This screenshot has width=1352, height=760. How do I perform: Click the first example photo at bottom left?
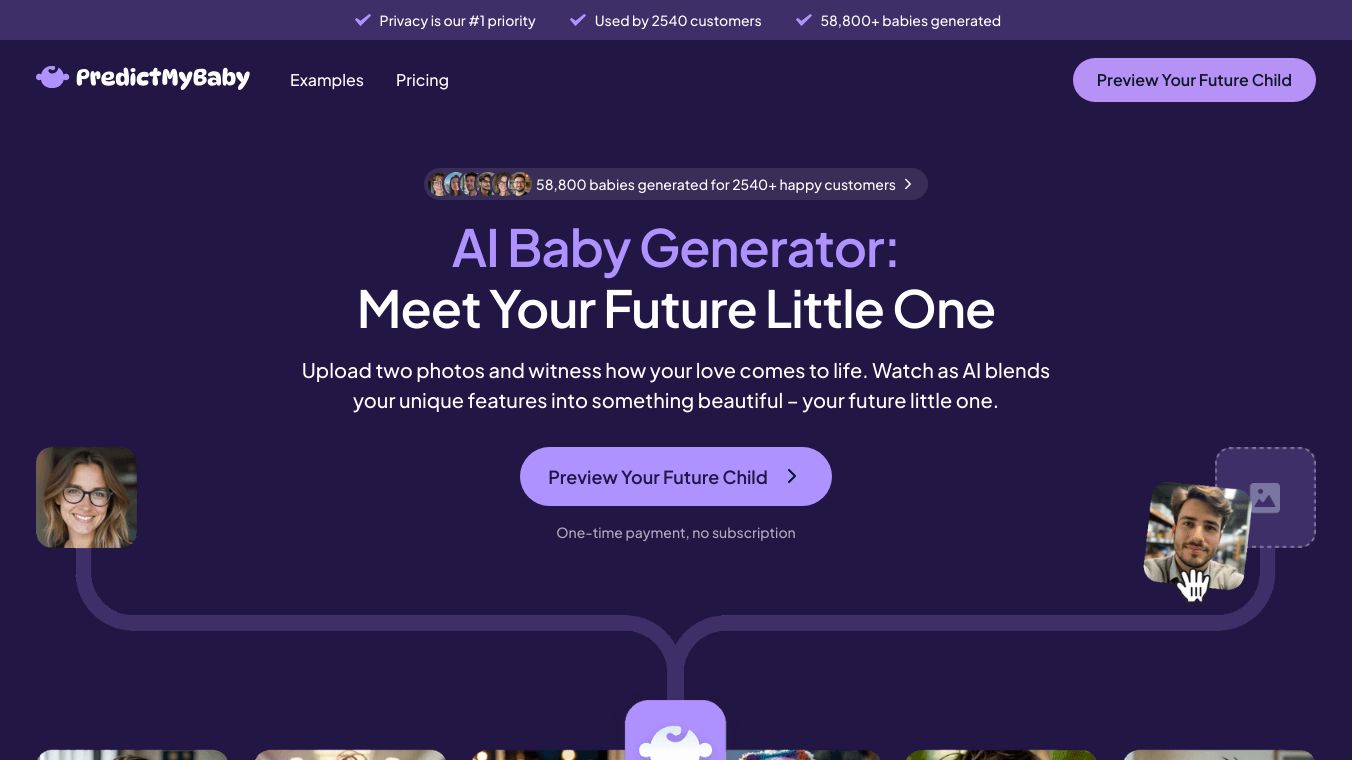133,755
